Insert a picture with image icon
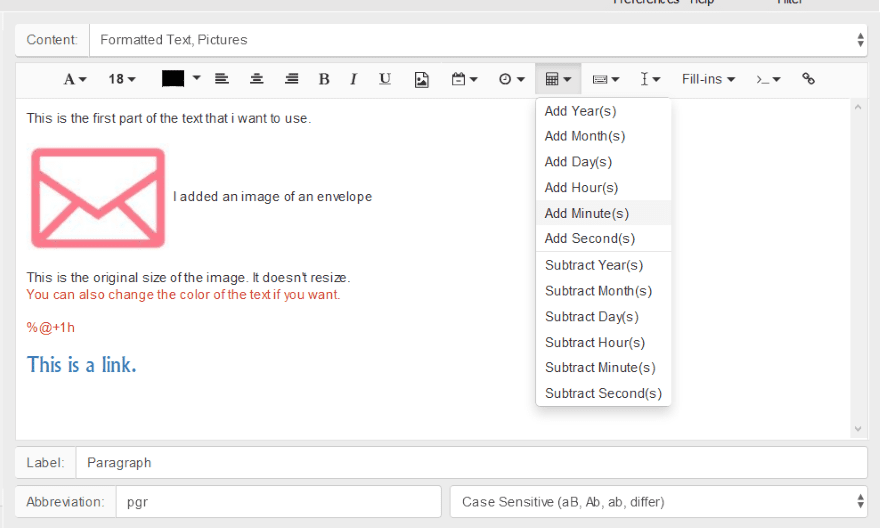Screen dimensions: 880x528 coord(422,79)
